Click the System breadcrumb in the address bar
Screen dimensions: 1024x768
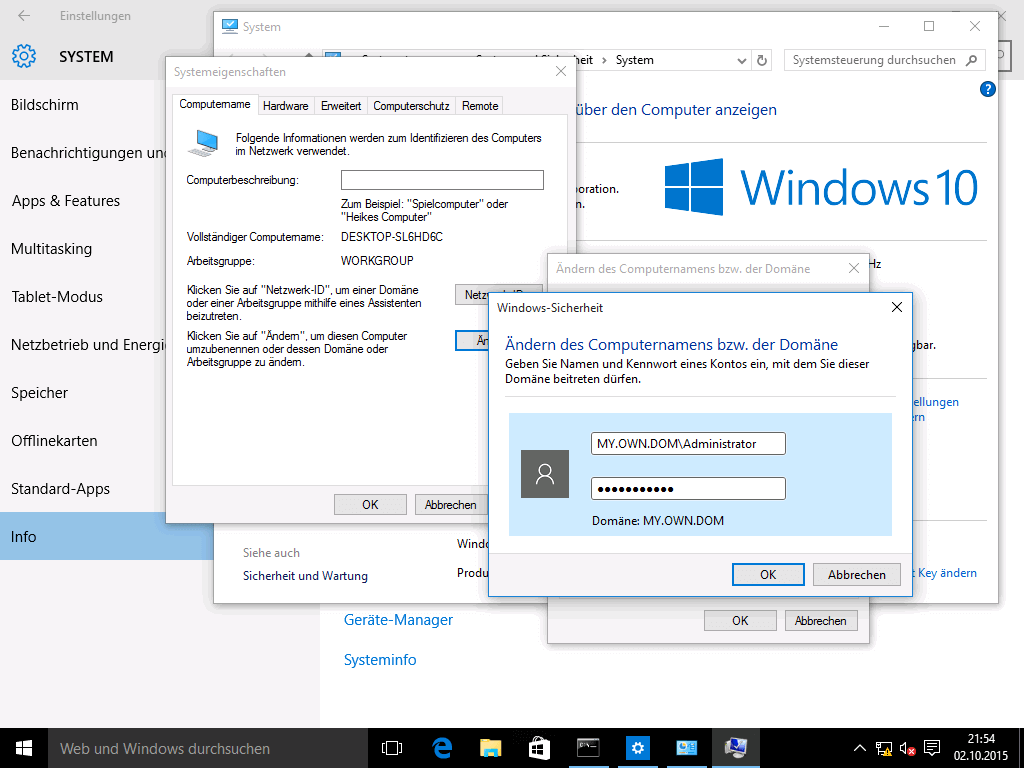(634, 60)
